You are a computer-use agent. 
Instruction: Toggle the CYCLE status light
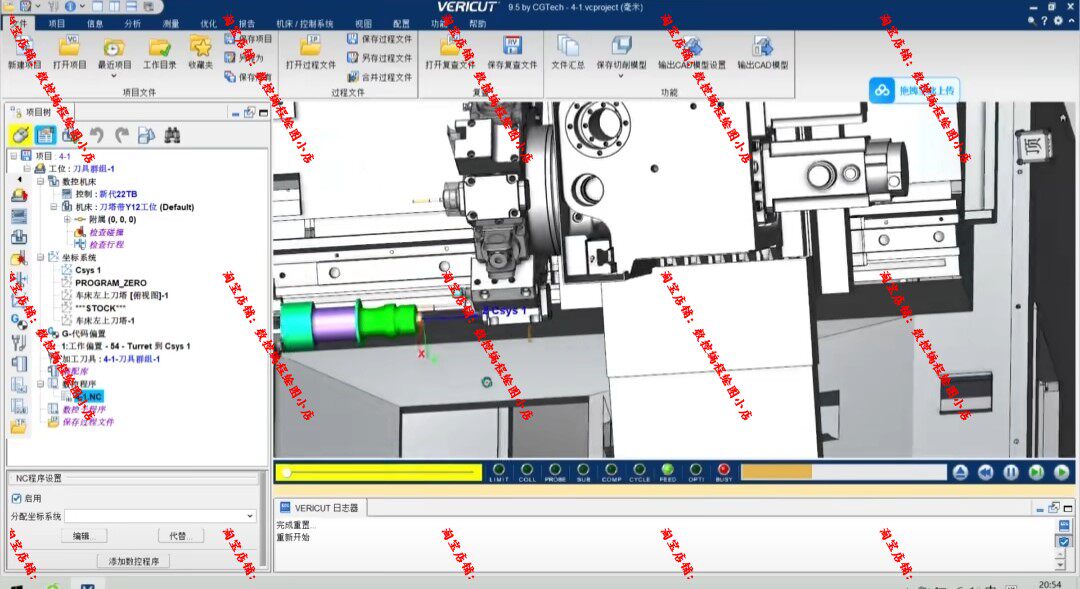639,470
